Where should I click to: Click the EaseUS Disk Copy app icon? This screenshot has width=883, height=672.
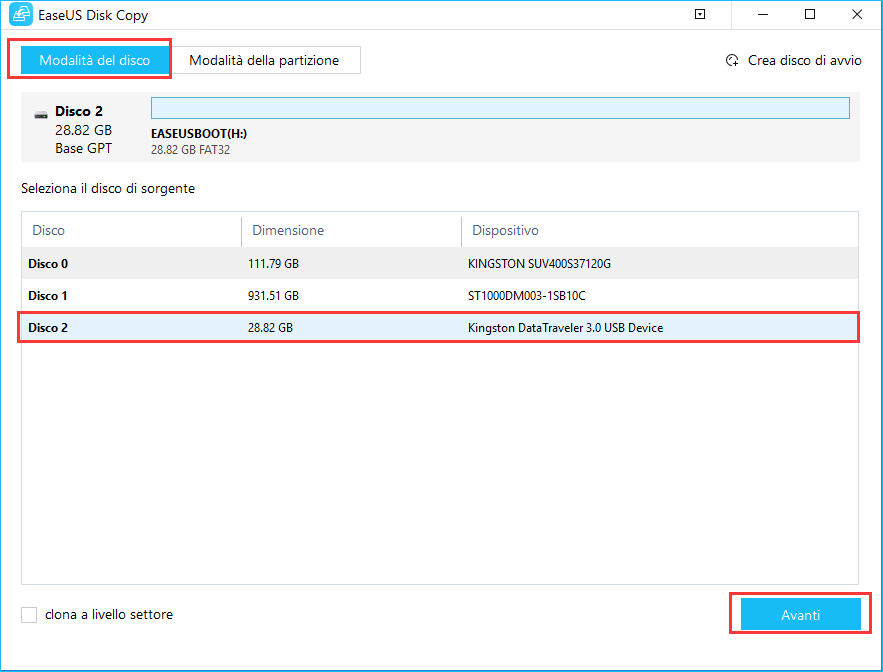point(20,15)
